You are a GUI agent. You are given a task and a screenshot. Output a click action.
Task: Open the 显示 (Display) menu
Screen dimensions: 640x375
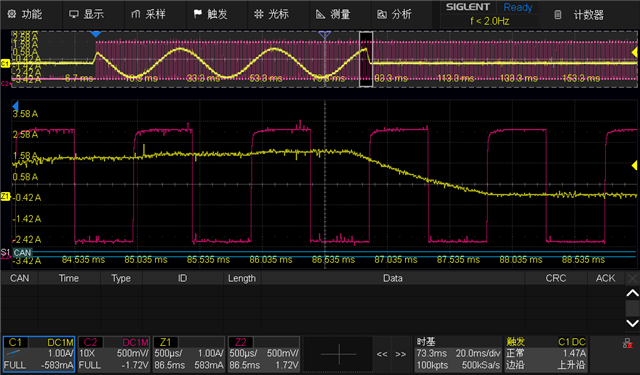87,14
